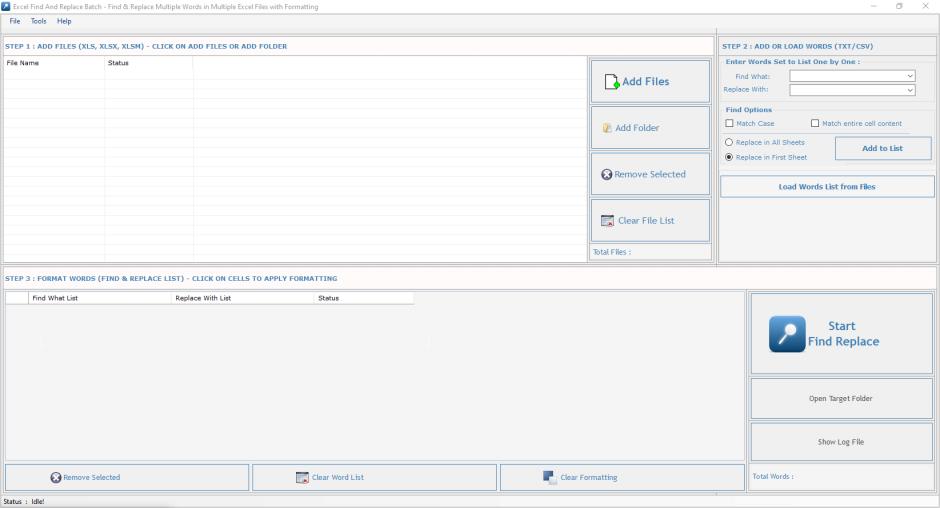This screenshot has height=508, width=940.
Task: Click the Total Words label
Action: pyautogui.click(x=773, y=476)
